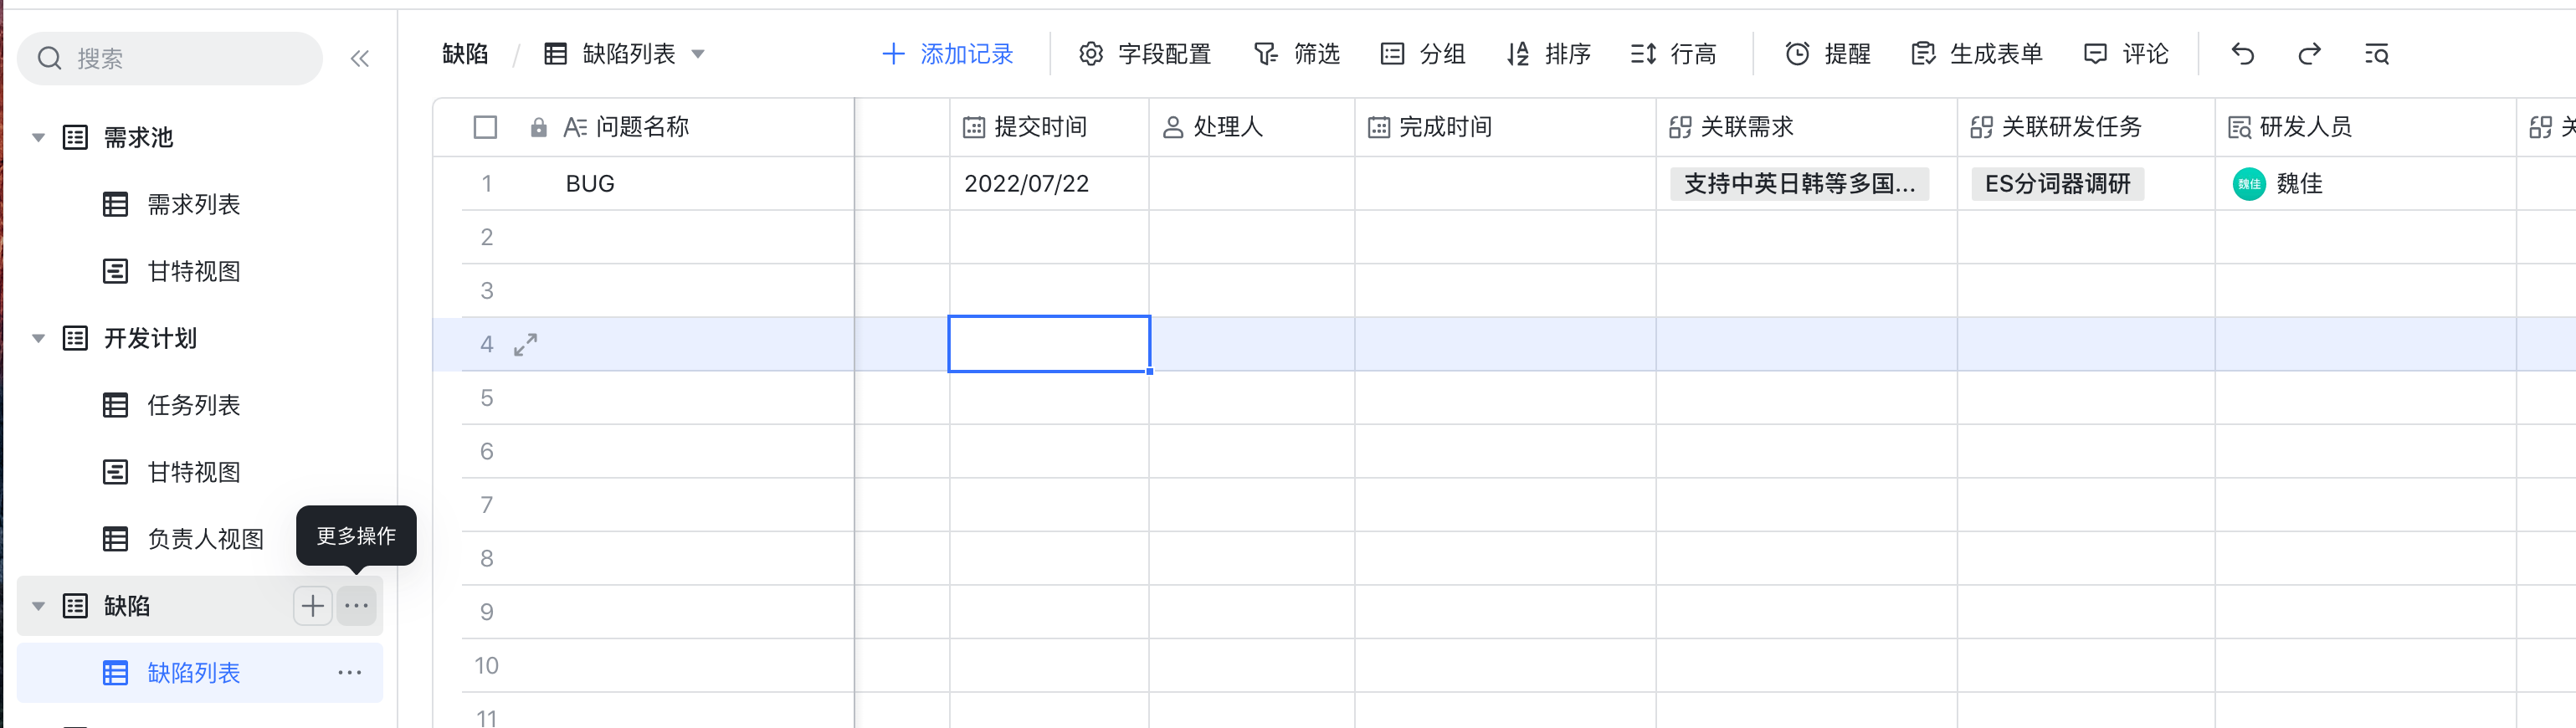Click the 关联需求 column header
Image resolution: width=2576 pixels, height=728 pixels.
[x=1806, y=127]
